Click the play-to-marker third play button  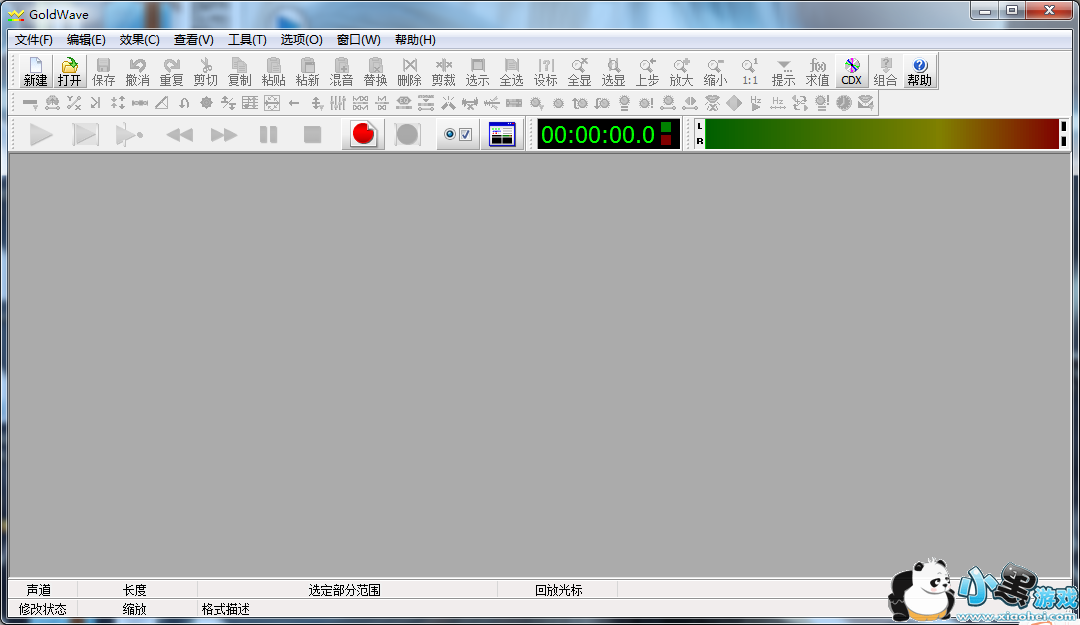(129, 134)
